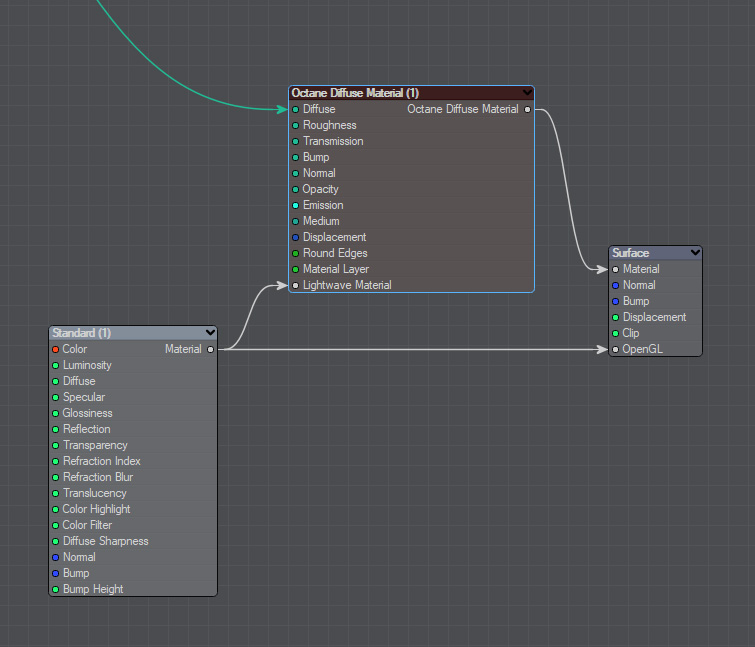
Task: Click the Material output socket on Standard node
Action: coord(210,349)
